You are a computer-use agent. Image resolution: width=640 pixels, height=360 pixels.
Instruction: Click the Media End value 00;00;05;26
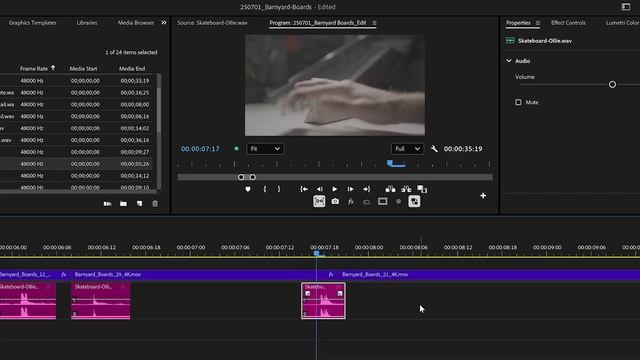[135, 164]
